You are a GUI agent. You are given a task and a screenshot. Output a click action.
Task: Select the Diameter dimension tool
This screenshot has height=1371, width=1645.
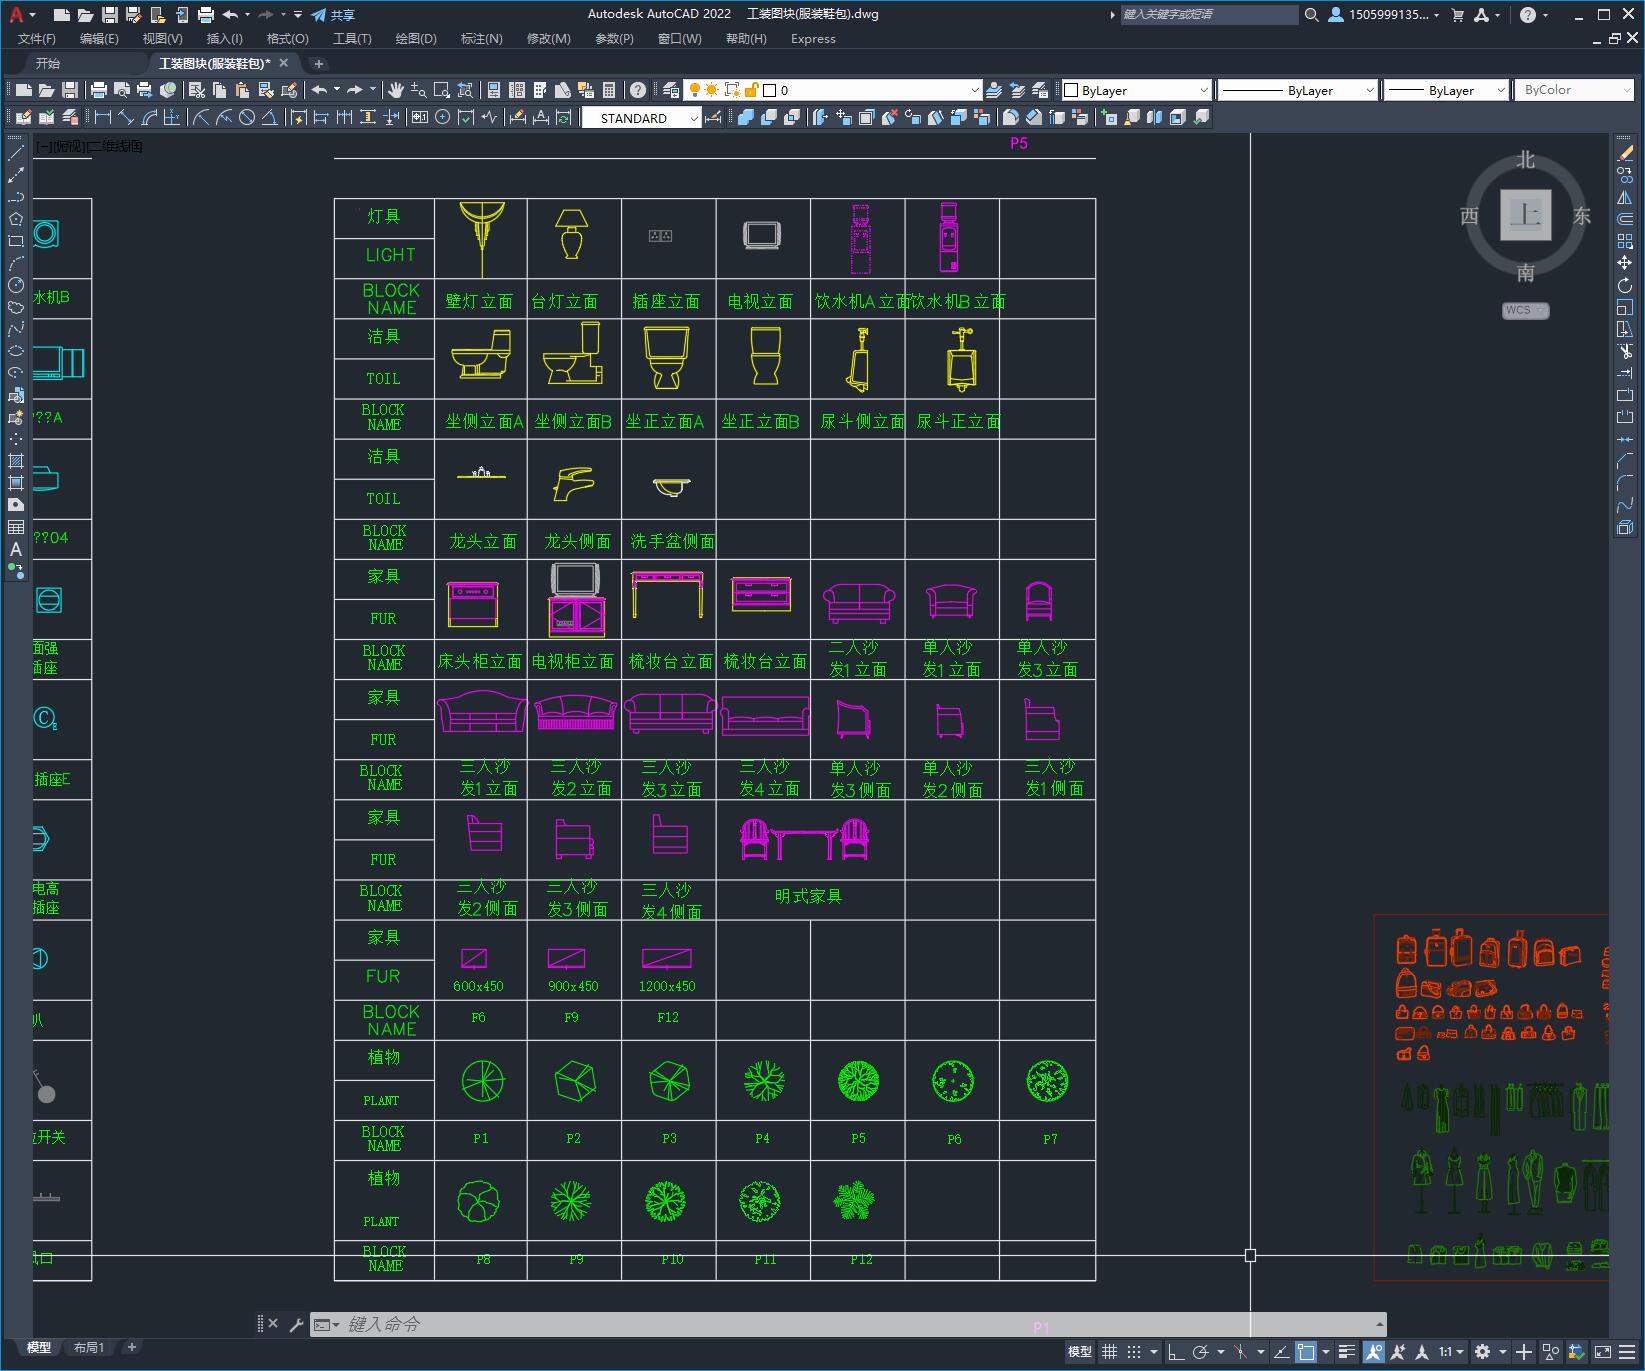coord(246,117)
